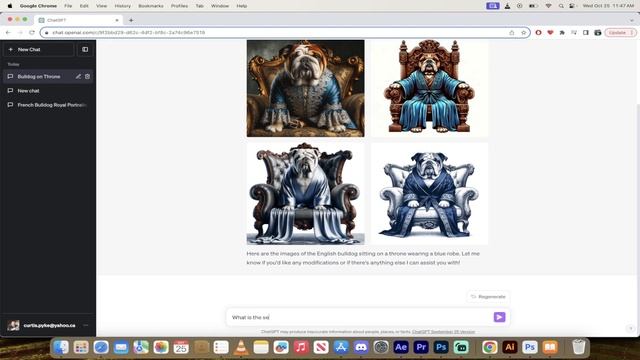Open a new browser tab
The width and height of the screenshot is (640, 360).
[131, 20]
